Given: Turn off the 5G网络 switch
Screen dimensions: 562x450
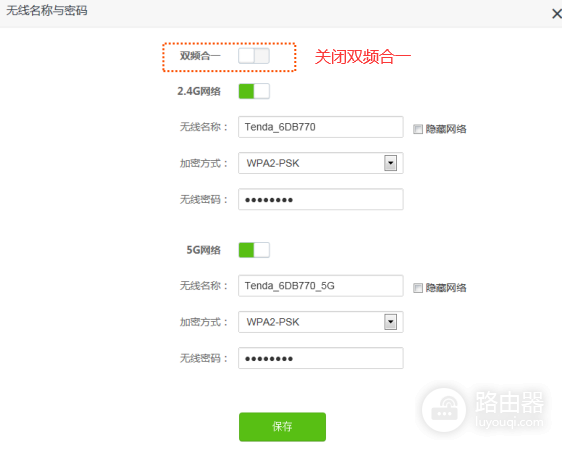Looking at the screenshot, I should click(254, 250).
